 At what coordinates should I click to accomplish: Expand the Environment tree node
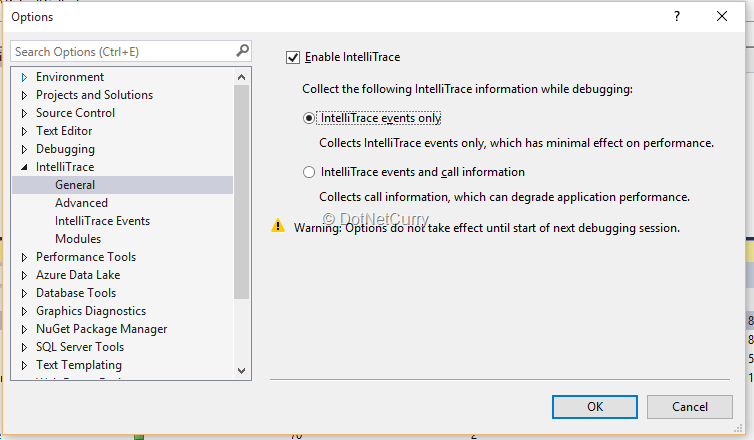pos(24,77)
